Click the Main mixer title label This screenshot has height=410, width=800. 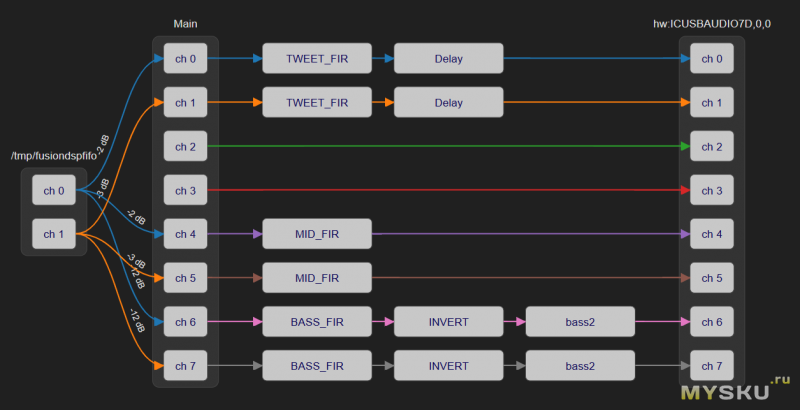click(x=185, y=23)
